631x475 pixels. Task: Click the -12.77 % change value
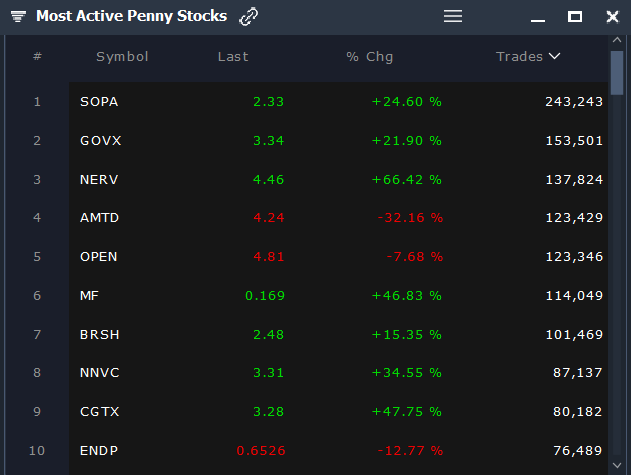(x=410, y=451)
